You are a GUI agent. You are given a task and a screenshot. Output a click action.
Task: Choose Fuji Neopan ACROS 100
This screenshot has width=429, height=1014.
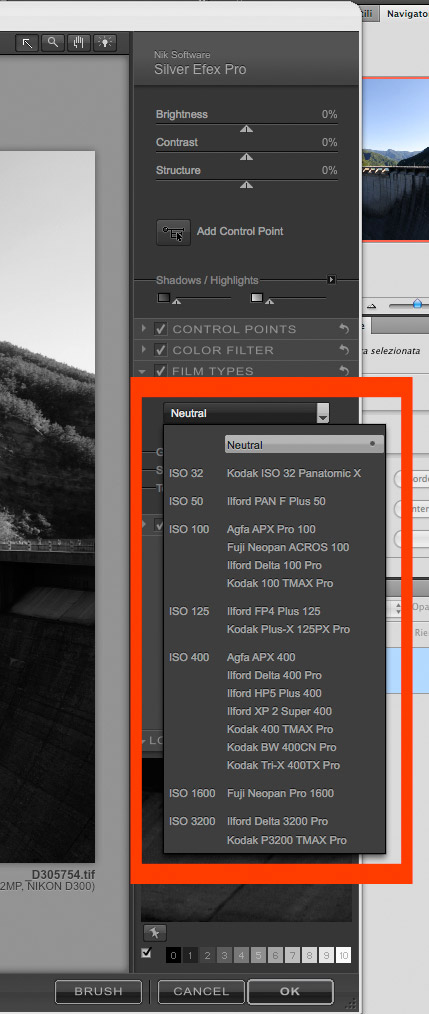[288, 547]
